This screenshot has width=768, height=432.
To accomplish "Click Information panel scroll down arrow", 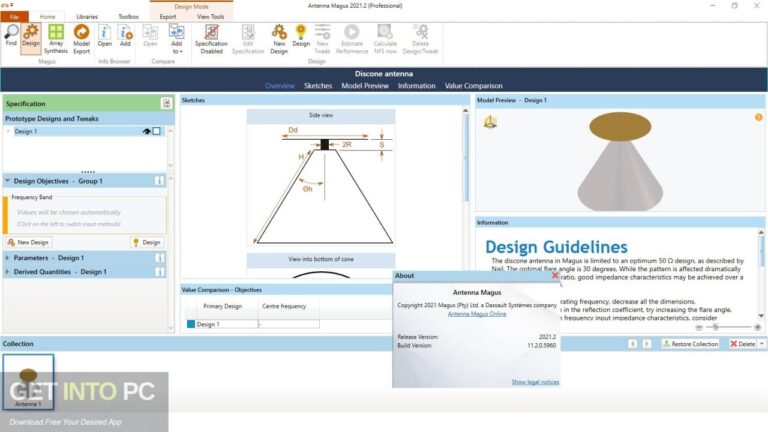I will (x=761, y=316).
